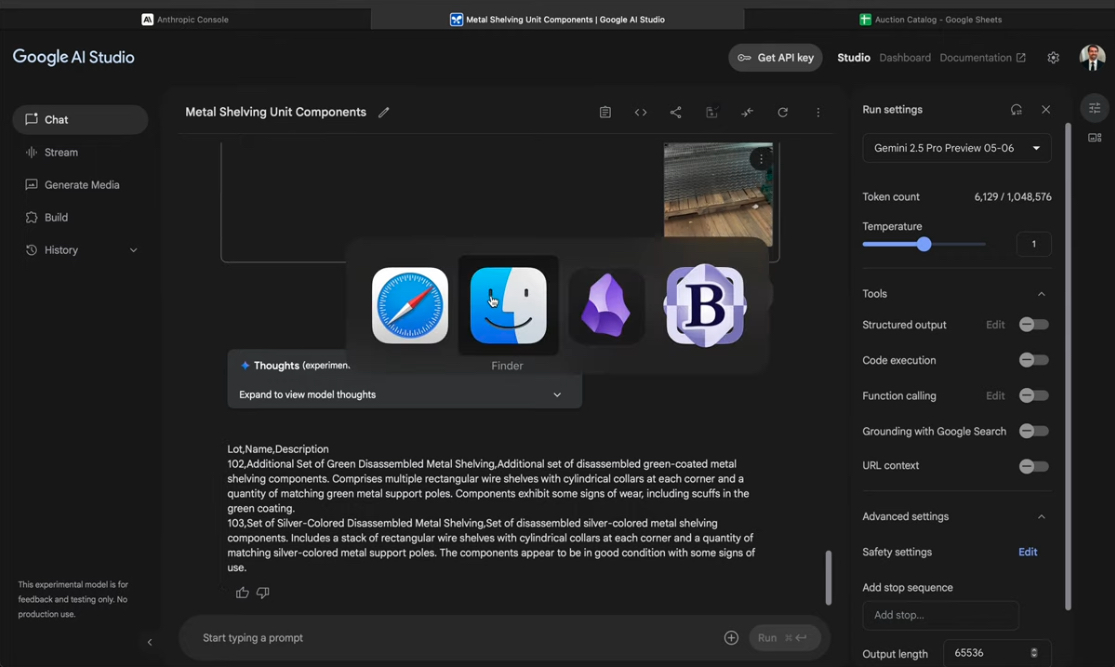Click the thumbs down feedback icon

tap(263, 593)
